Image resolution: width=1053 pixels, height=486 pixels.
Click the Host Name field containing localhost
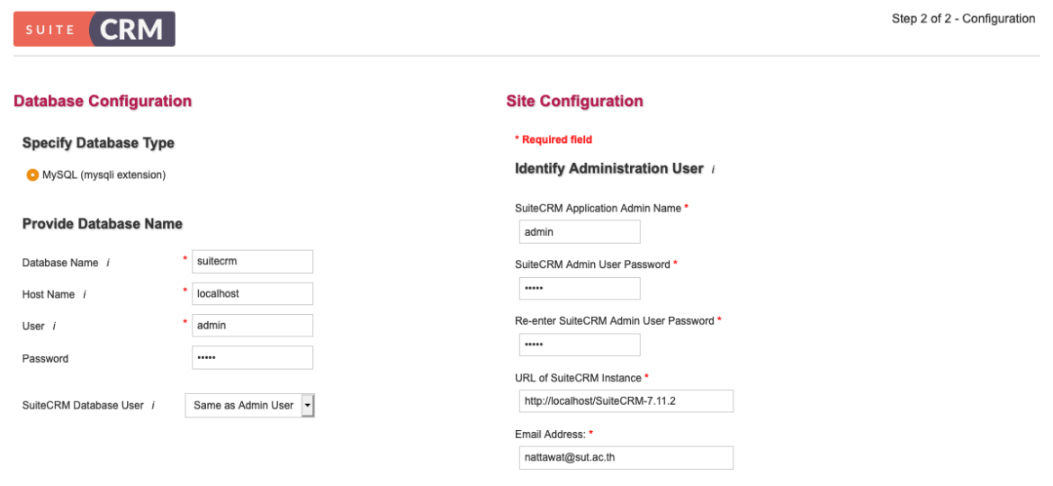252,293
